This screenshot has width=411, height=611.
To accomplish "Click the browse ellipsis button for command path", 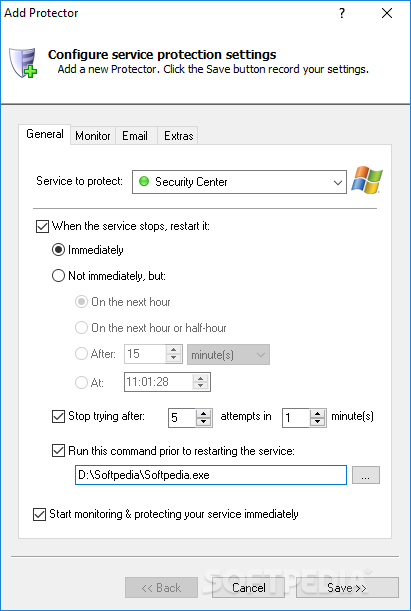I will click(x=365, y=475).
